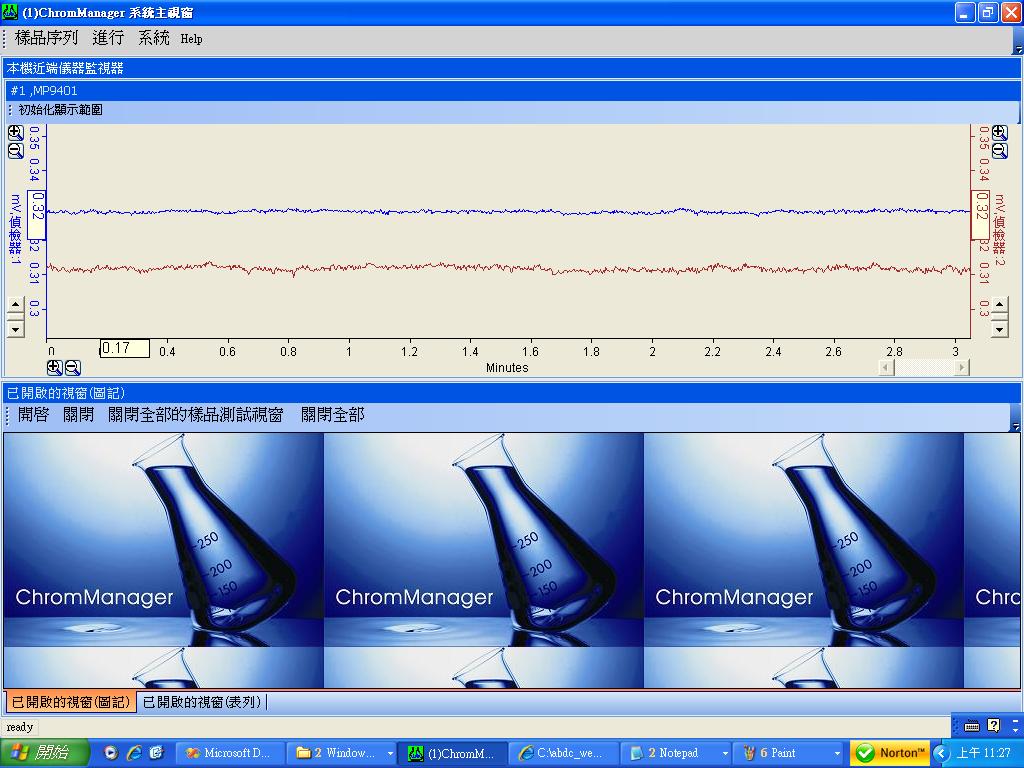Screen dimensions: 1024x768
Task: Zoom out the Minutes time axis
Action: click(72, 368)
